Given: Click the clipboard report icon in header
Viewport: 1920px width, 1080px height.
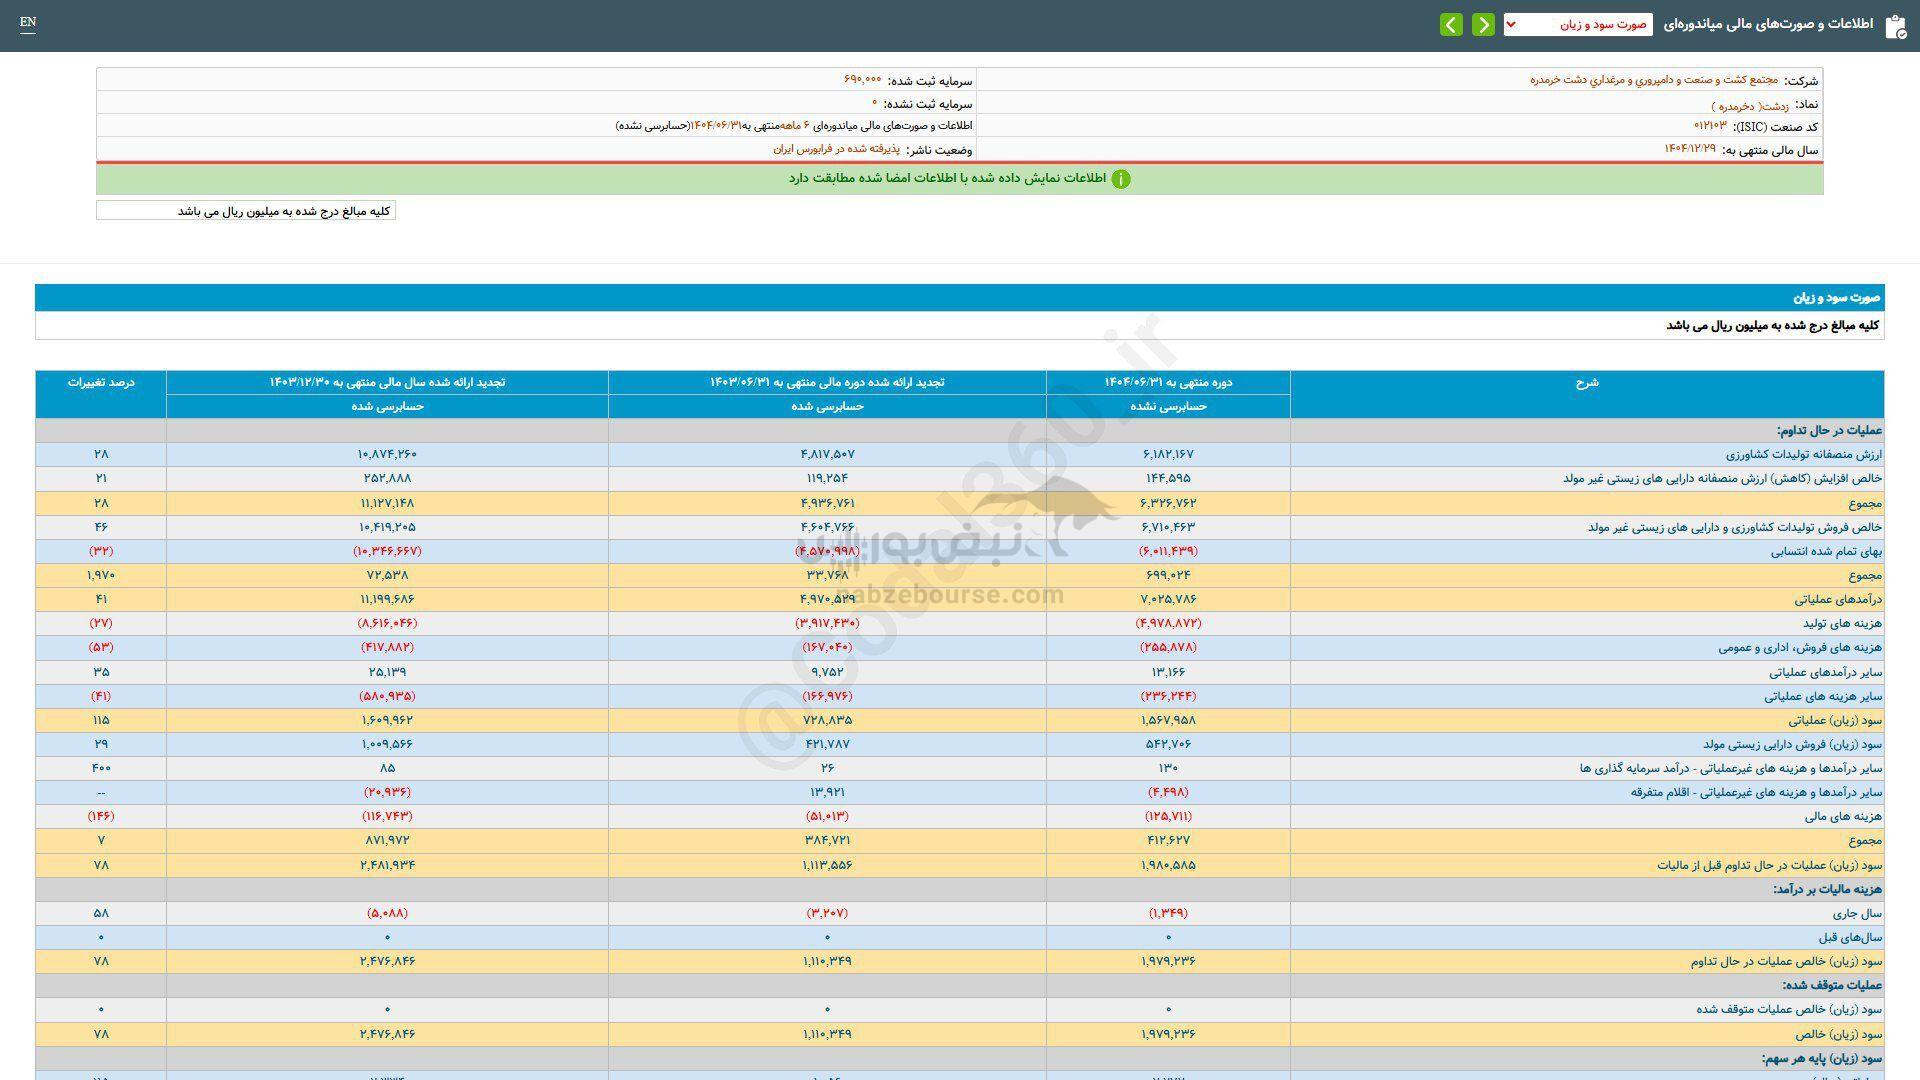Looking at the screenshot, I should 1895,26.
